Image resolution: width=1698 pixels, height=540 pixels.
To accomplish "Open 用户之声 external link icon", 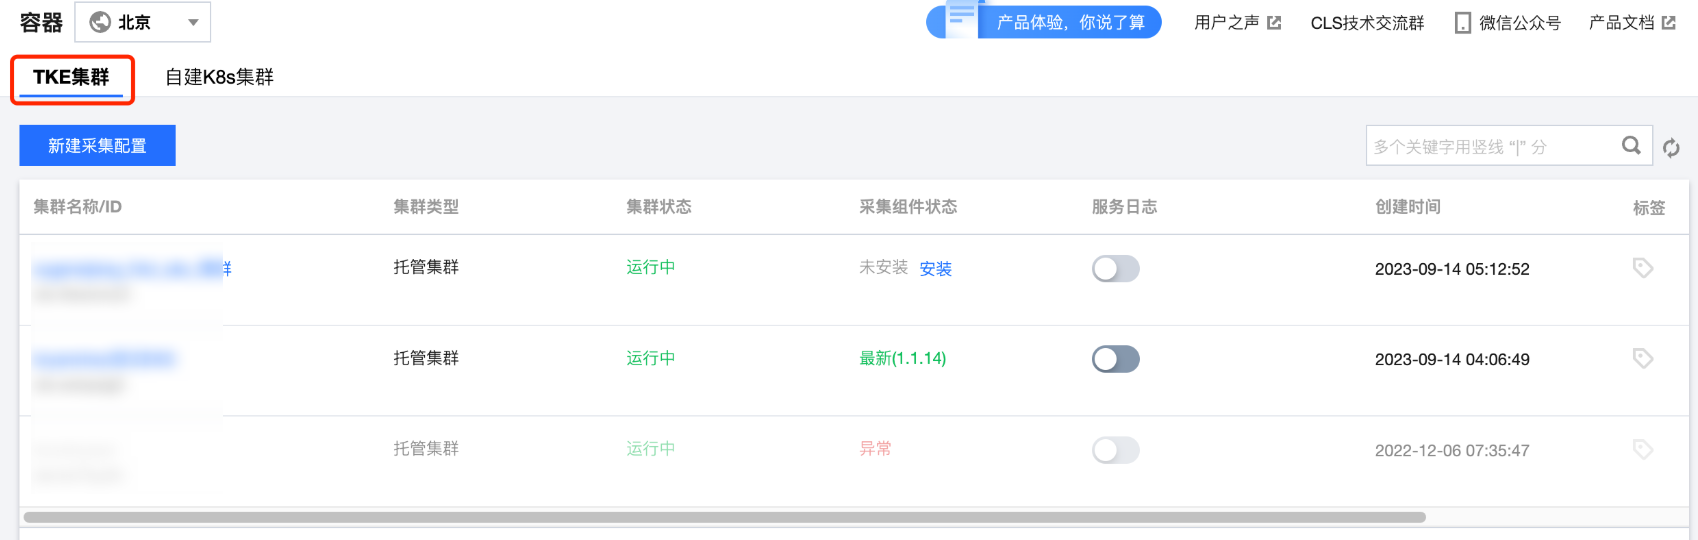I will (x=1274, y=23).
